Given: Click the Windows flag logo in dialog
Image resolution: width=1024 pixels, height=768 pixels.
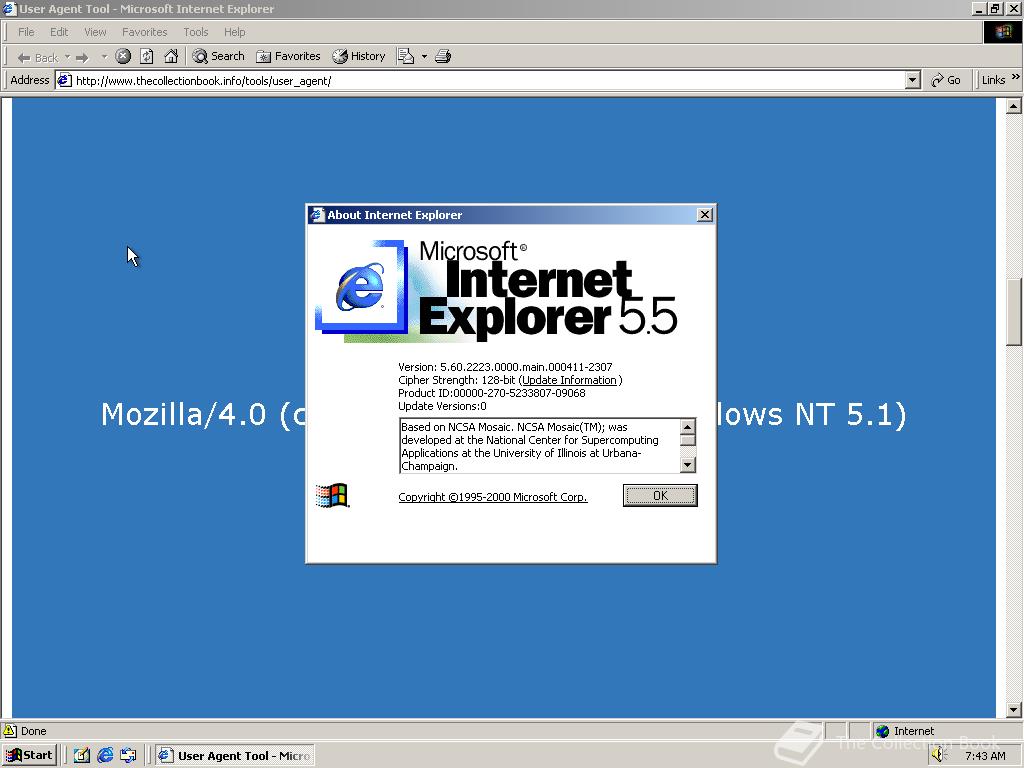Looking at the screenshot, I should pos(332,496).
